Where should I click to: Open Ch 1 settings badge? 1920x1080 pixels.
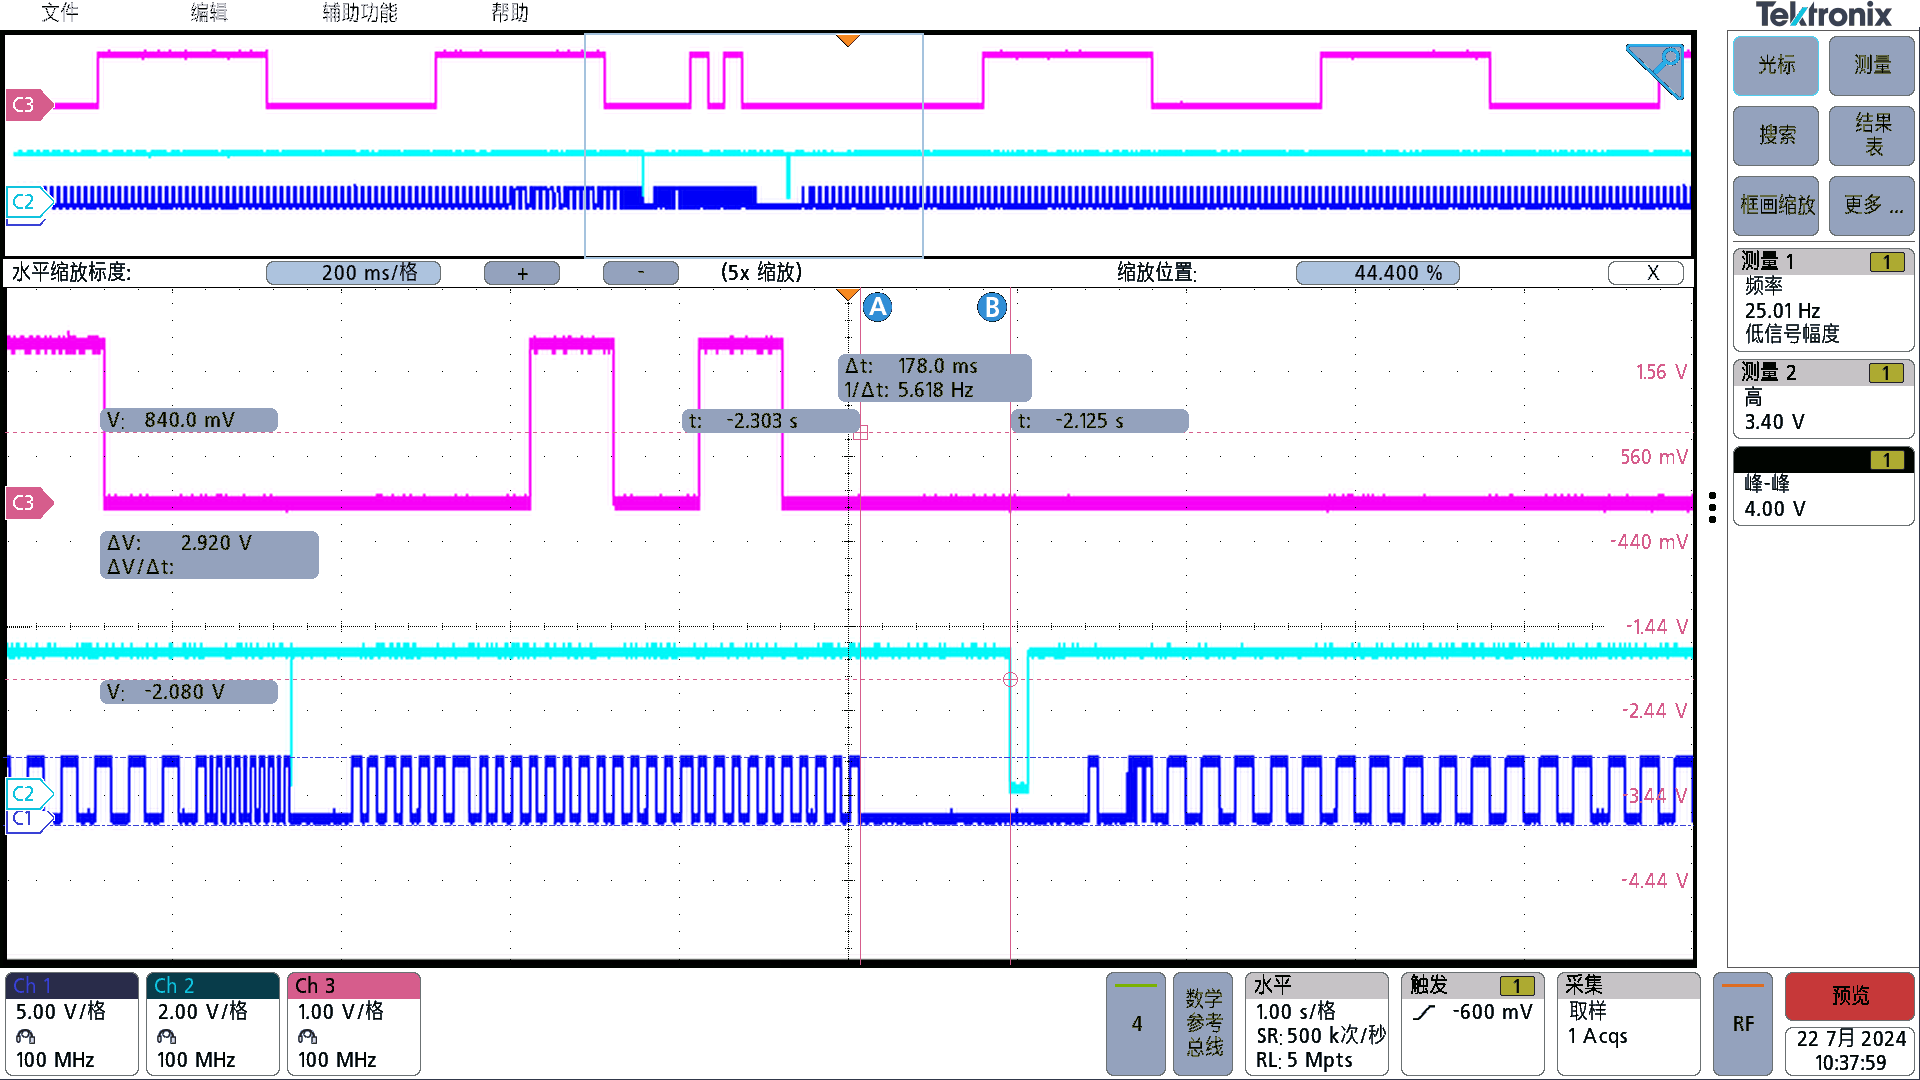(72, 1024)
